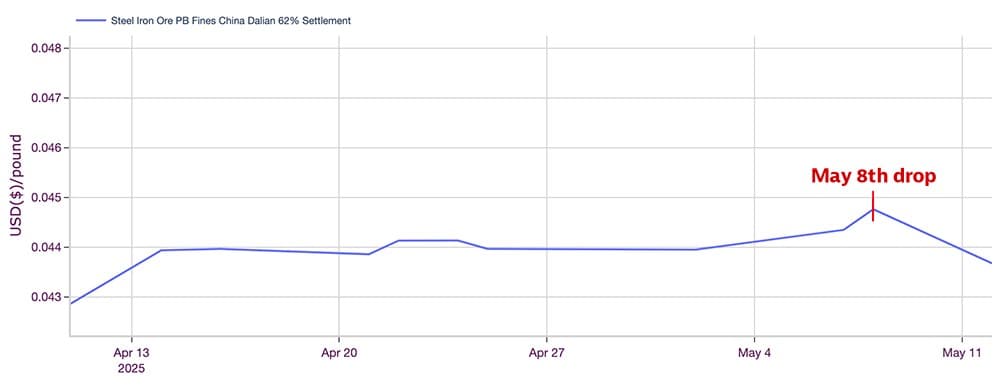Click the price line's May 8 peak

873,209
